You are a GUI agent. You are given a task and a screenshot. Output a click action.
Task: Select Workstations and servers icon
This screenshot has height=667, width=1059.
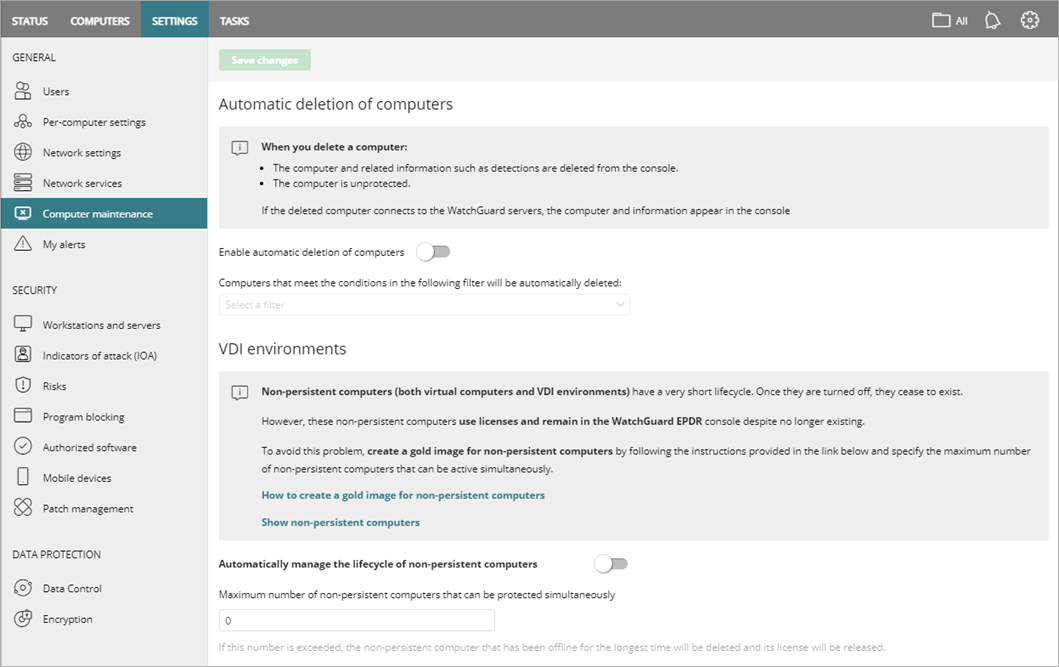point(23,323)
